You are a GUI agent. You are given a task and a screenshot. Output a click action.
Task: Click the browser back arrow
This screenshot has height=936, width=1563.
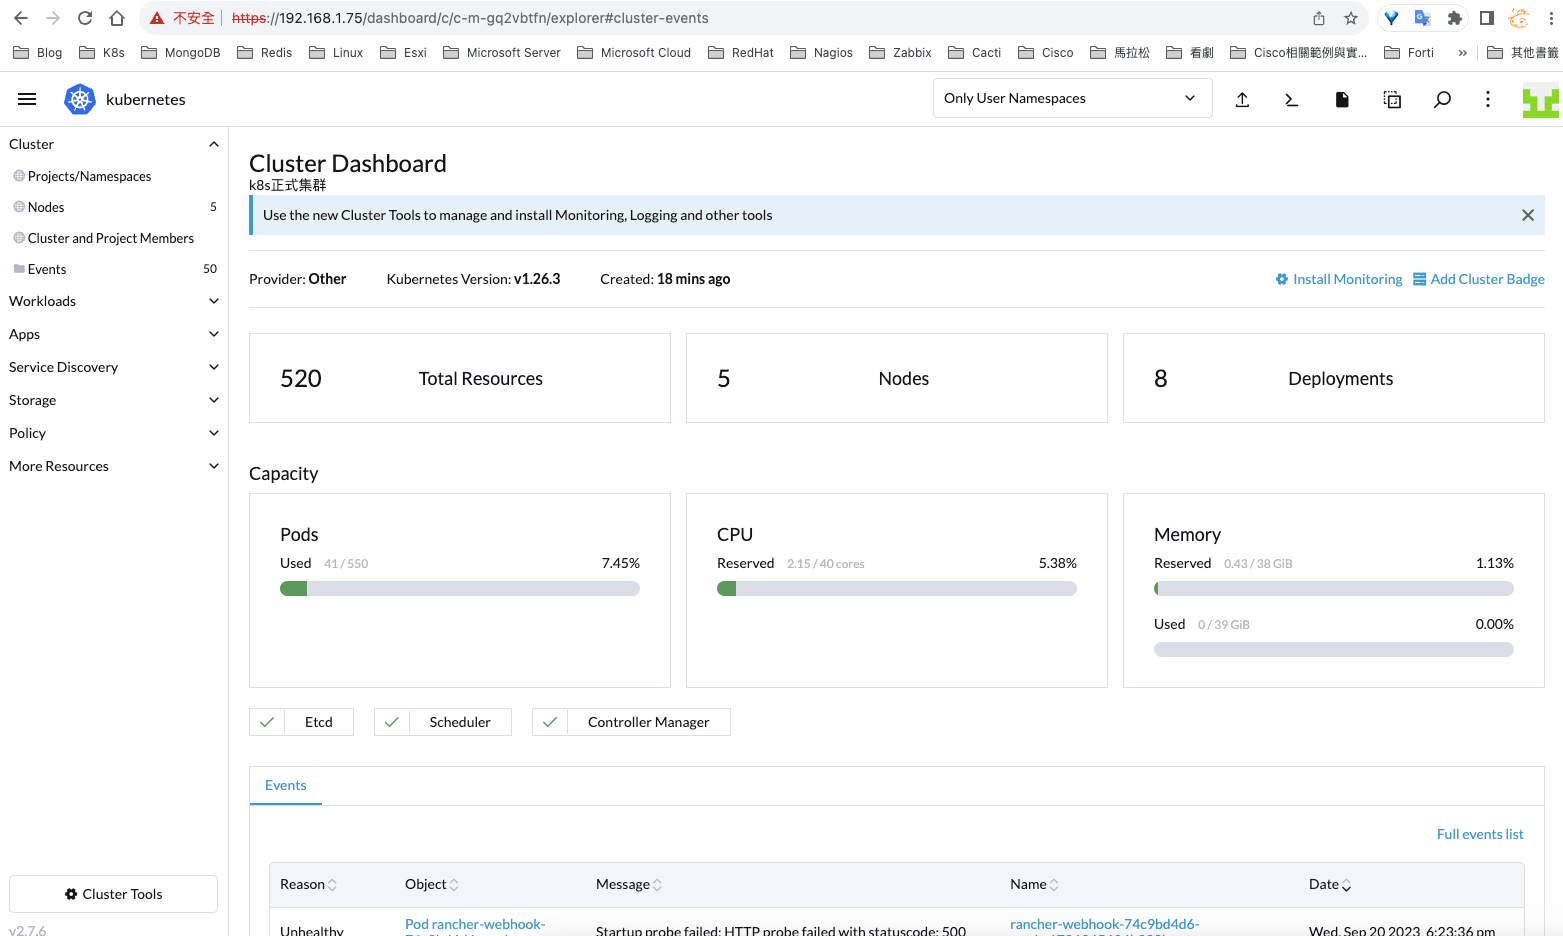21,18
